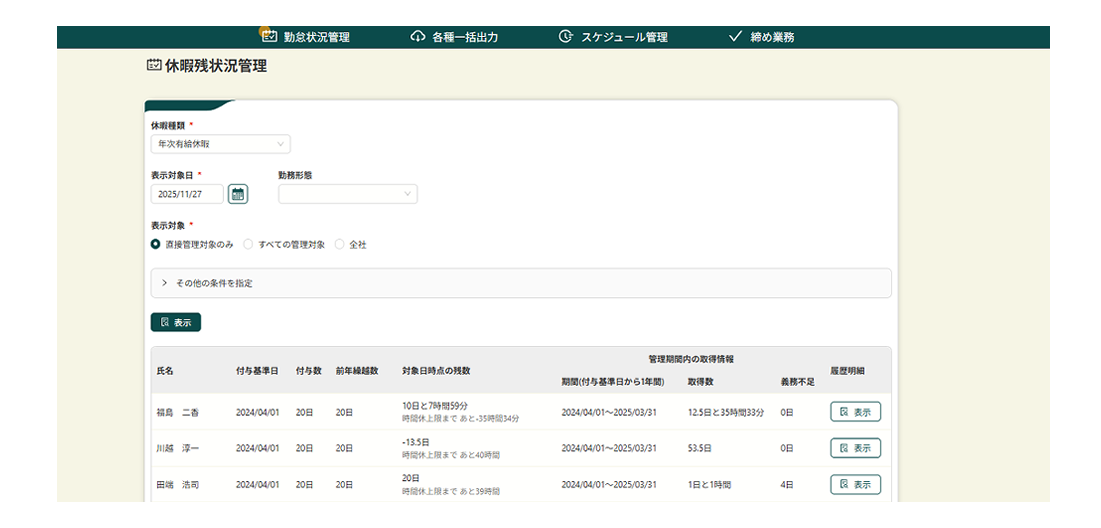Show history details for 福島 二香
Image resolution: width=1101 pixels, height=528 pixels.
[x=855, y=412]
